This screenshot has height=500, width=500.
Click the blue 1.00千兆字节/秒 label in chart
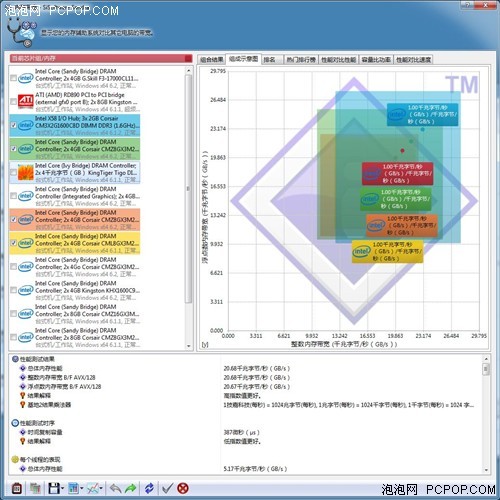pos(422,115)
